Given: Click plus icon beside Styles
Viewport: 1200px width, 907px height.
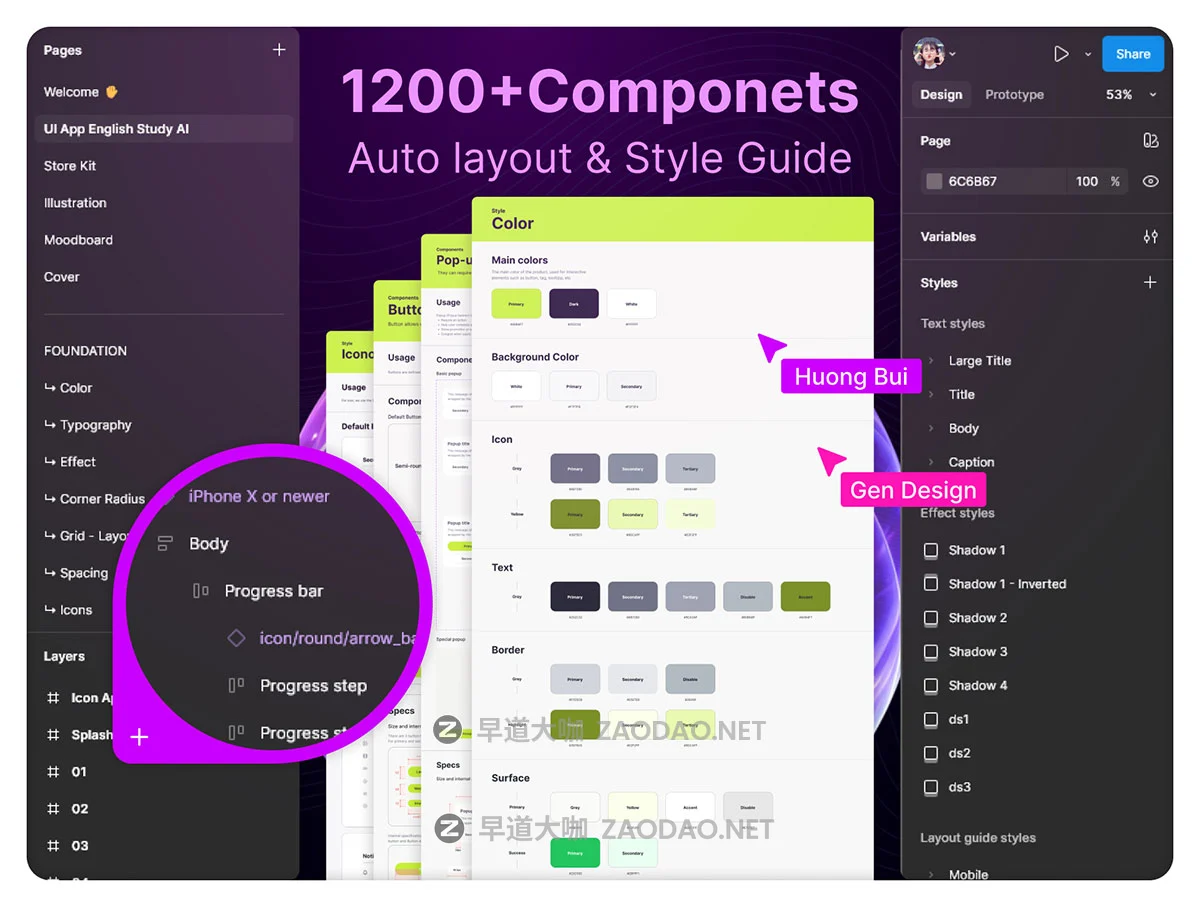Looking at the screenshot, I should point(1150,283).
